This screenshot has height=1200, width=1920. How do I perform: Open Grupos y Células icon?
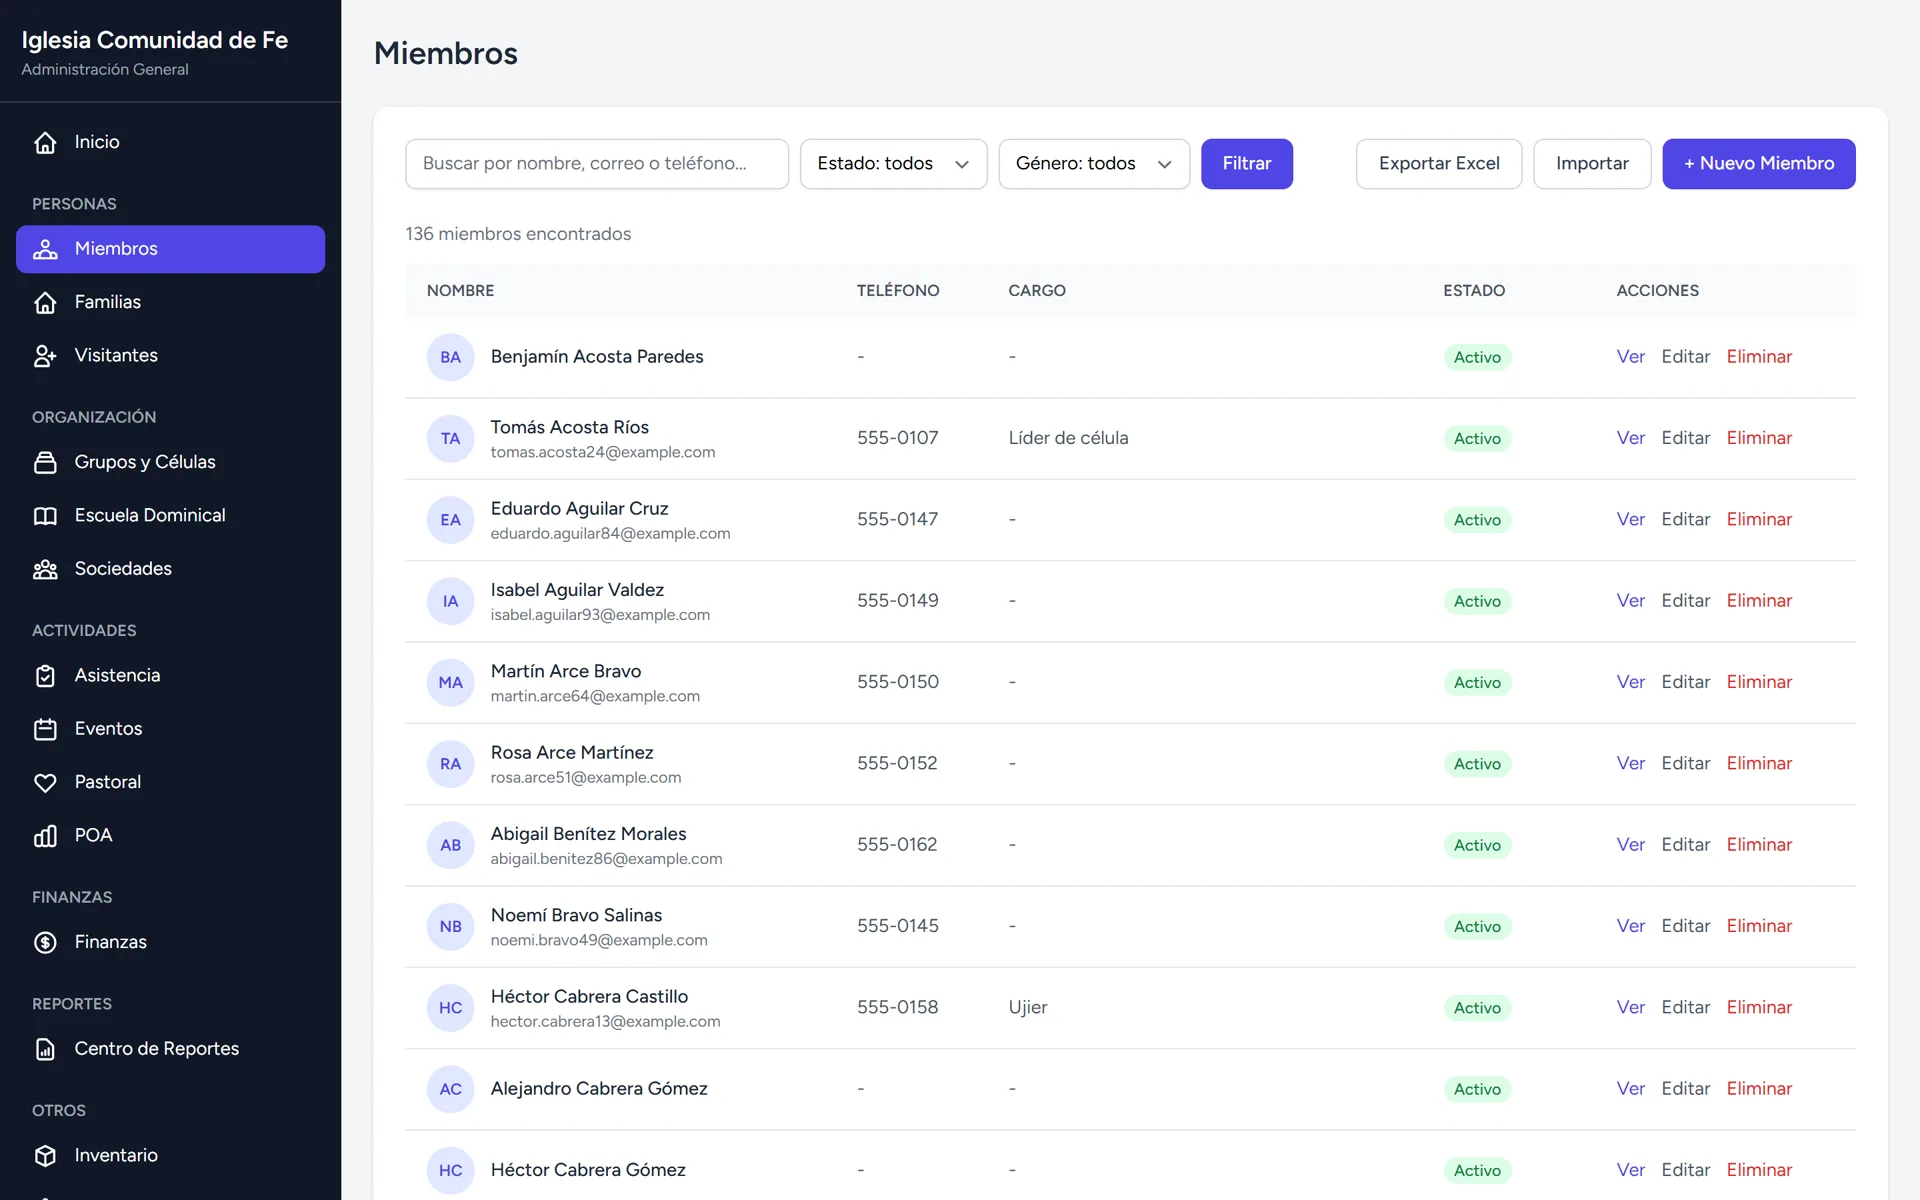pyautogui.click(x=45, y=462)
